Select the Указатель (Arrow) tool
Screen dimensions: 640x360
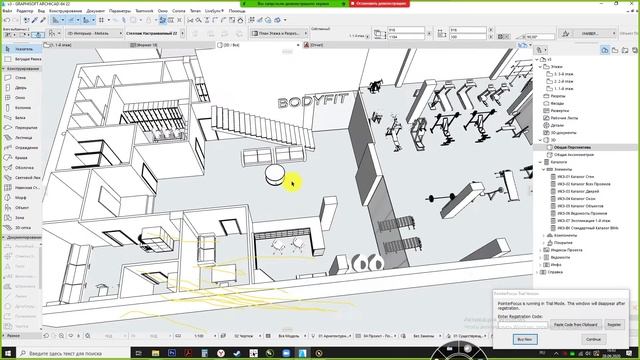pyautogui.click(x=22, y=49)
